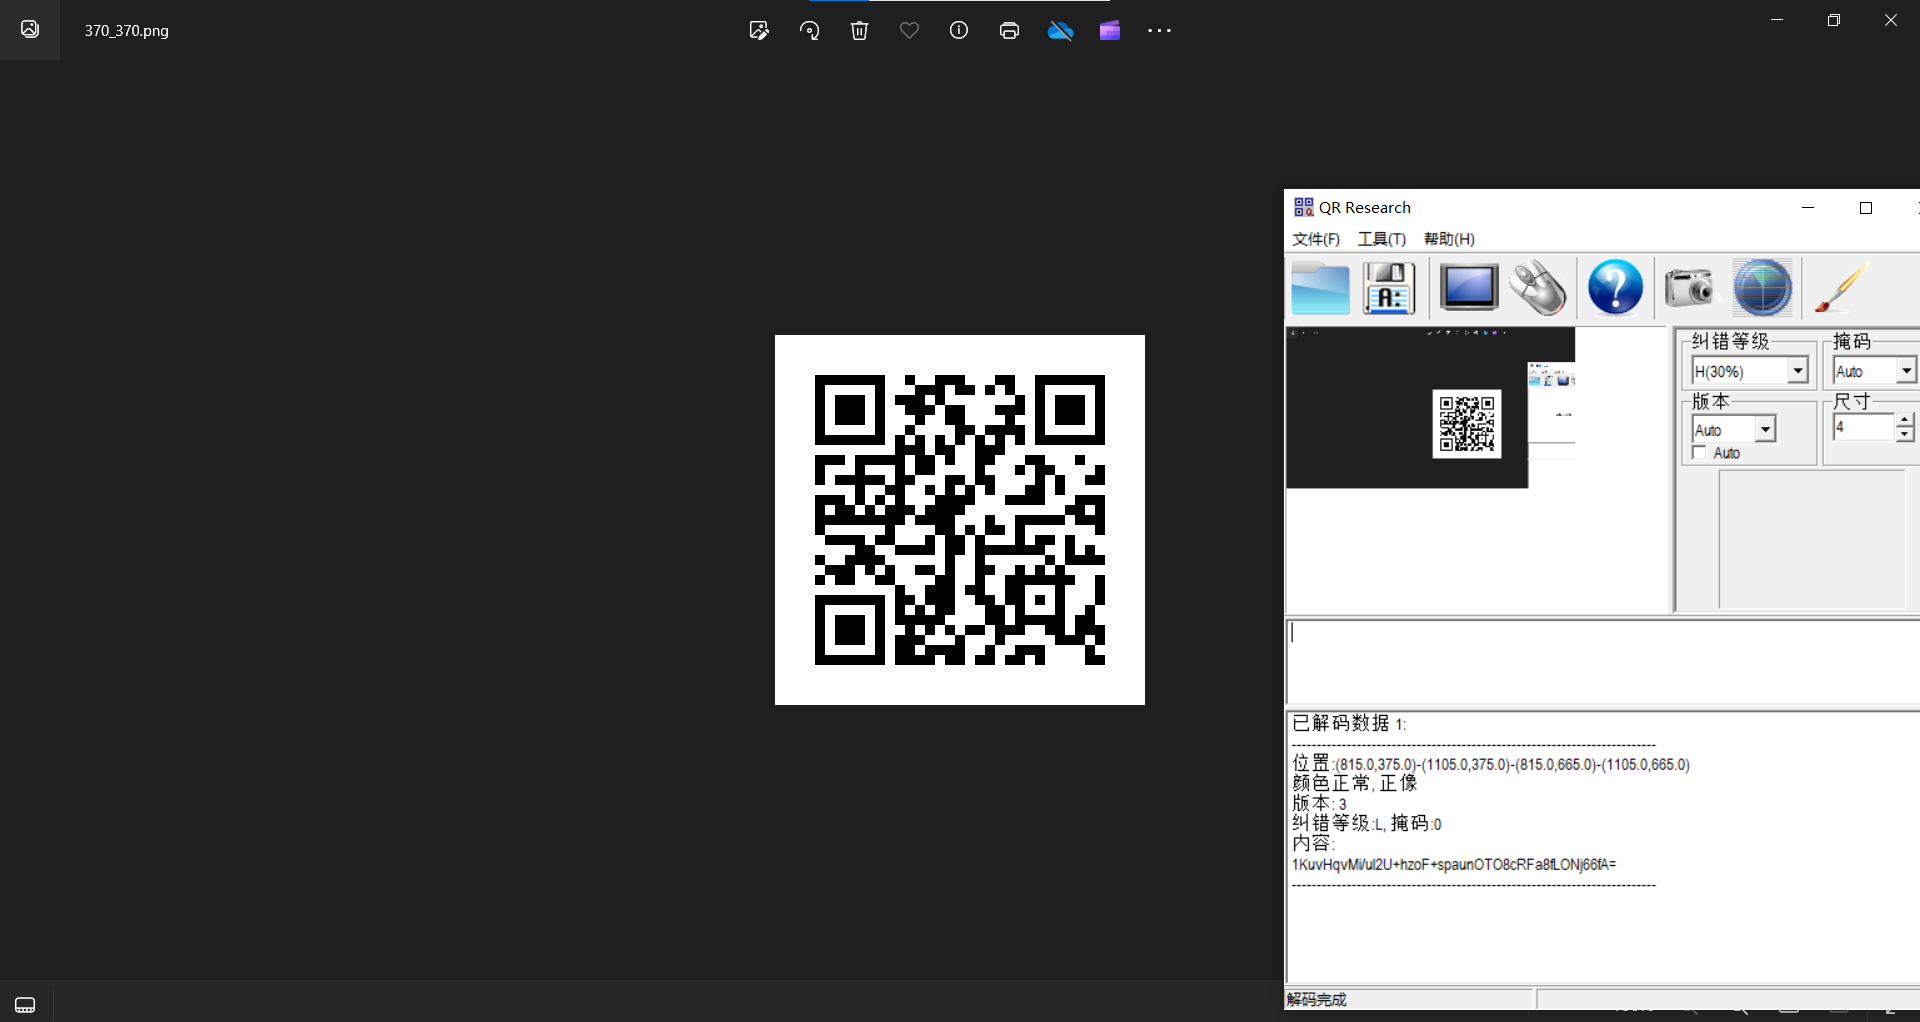Viewport: 1920px width, 1022px height.
Task: Click the captured screen preview in QR Research
Action: pos(1430,408)
